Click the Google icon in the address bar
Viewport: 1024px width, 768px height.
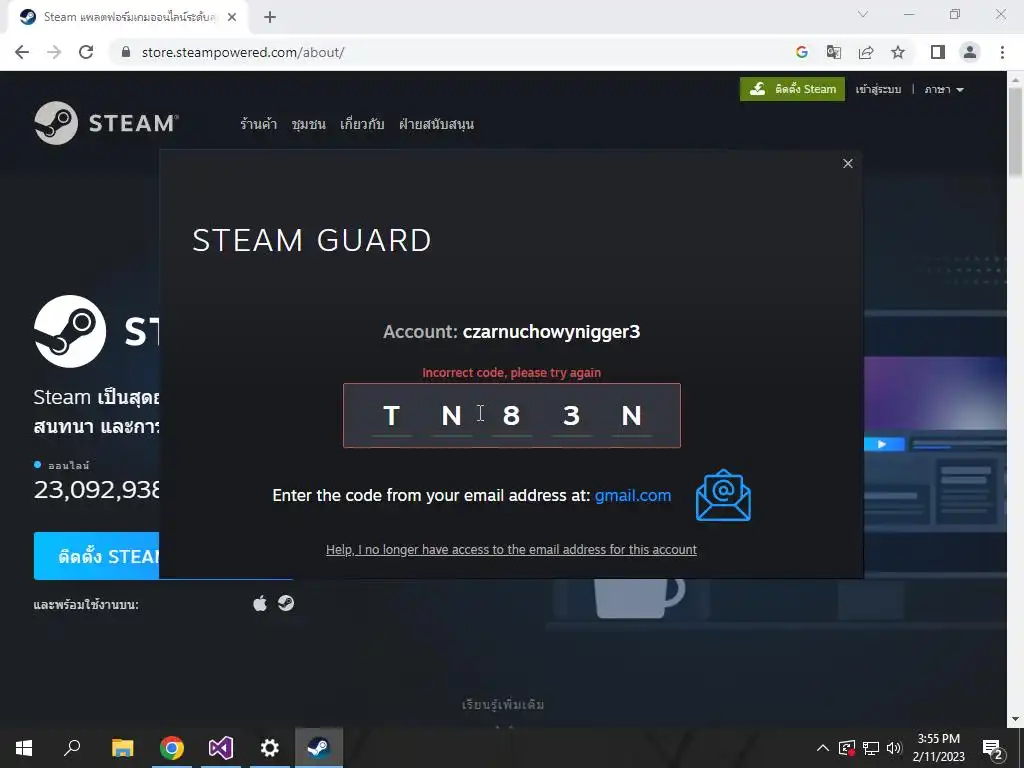coord(802,52)
